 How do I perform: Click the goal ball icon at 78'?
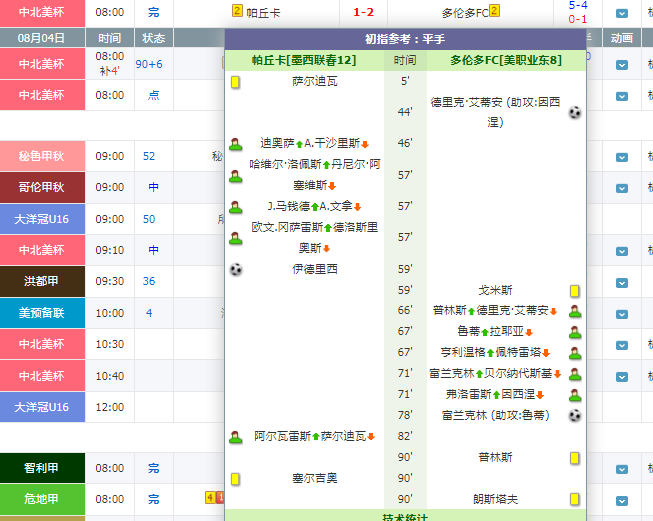pos(574,415)
